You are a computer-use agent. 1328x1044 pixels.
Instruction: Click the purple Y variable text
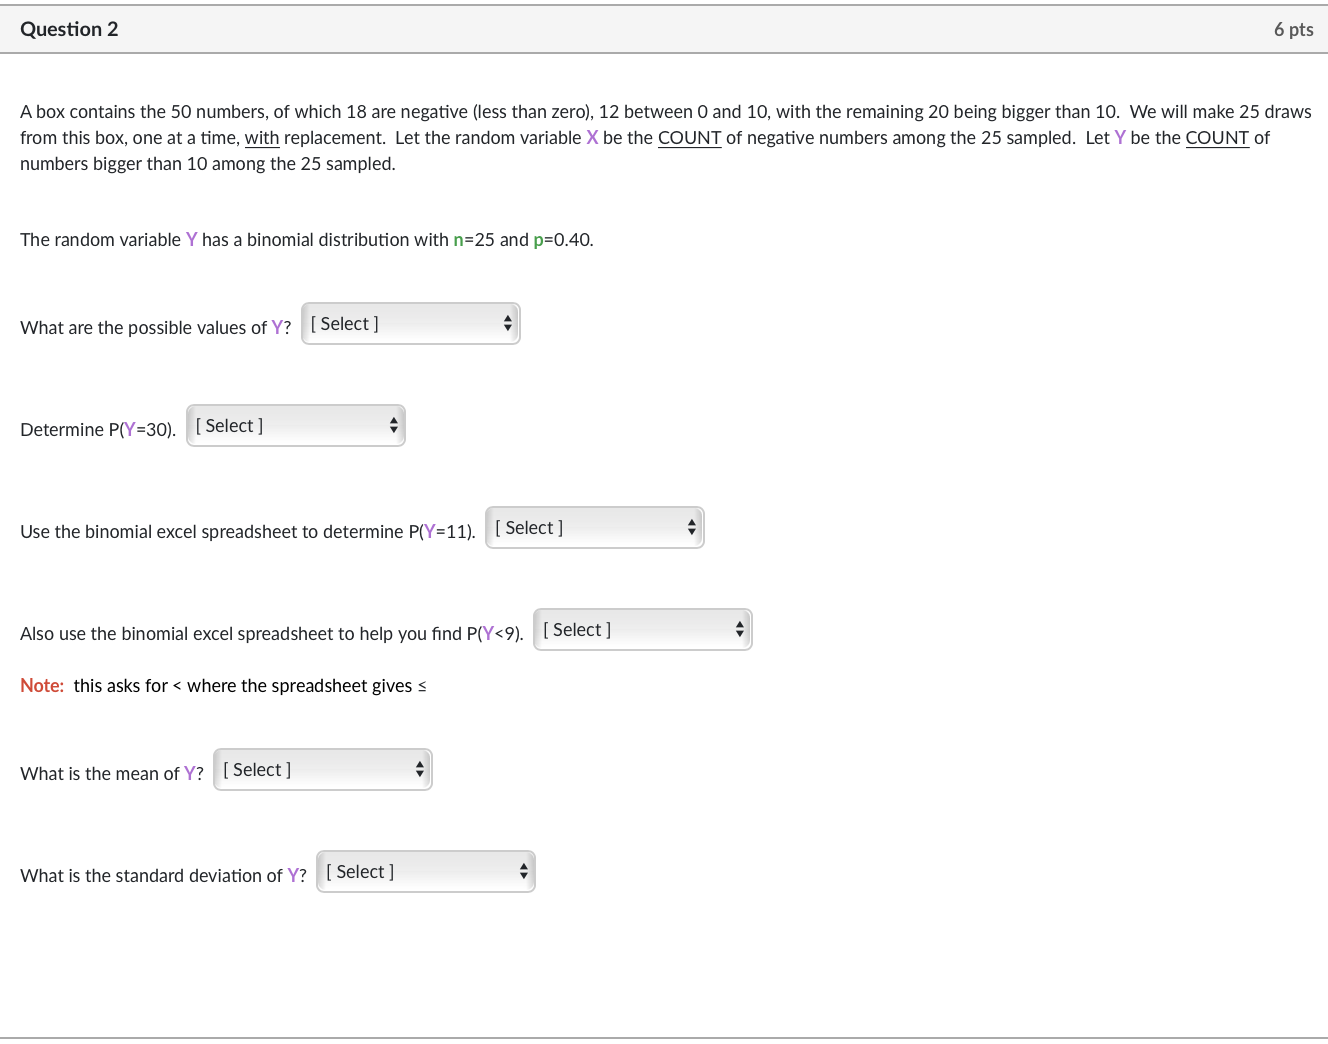coord(191,240)
